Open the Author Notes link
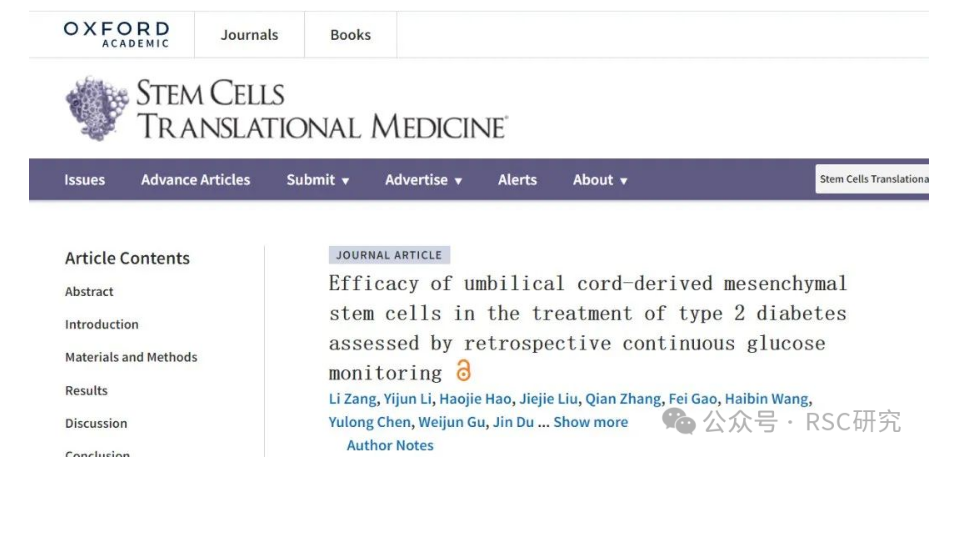Screen dimensions: 964x541 pos(390,446)
